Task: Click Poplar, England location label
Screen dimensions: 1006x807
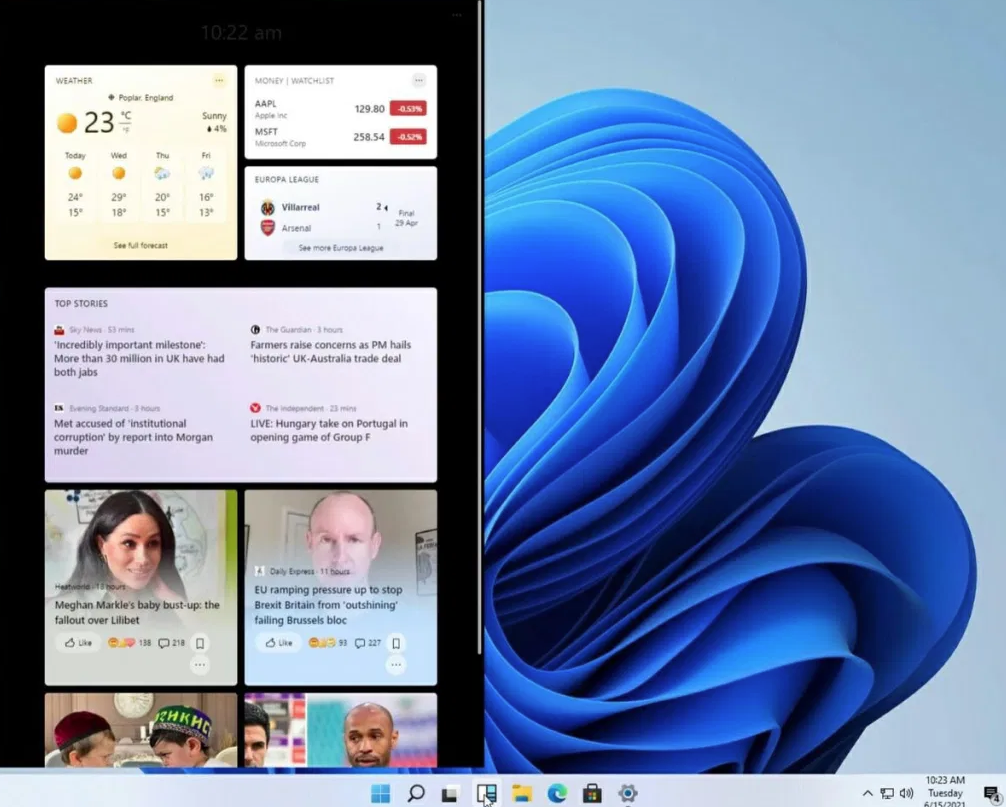Action: [x=141, y=98]
